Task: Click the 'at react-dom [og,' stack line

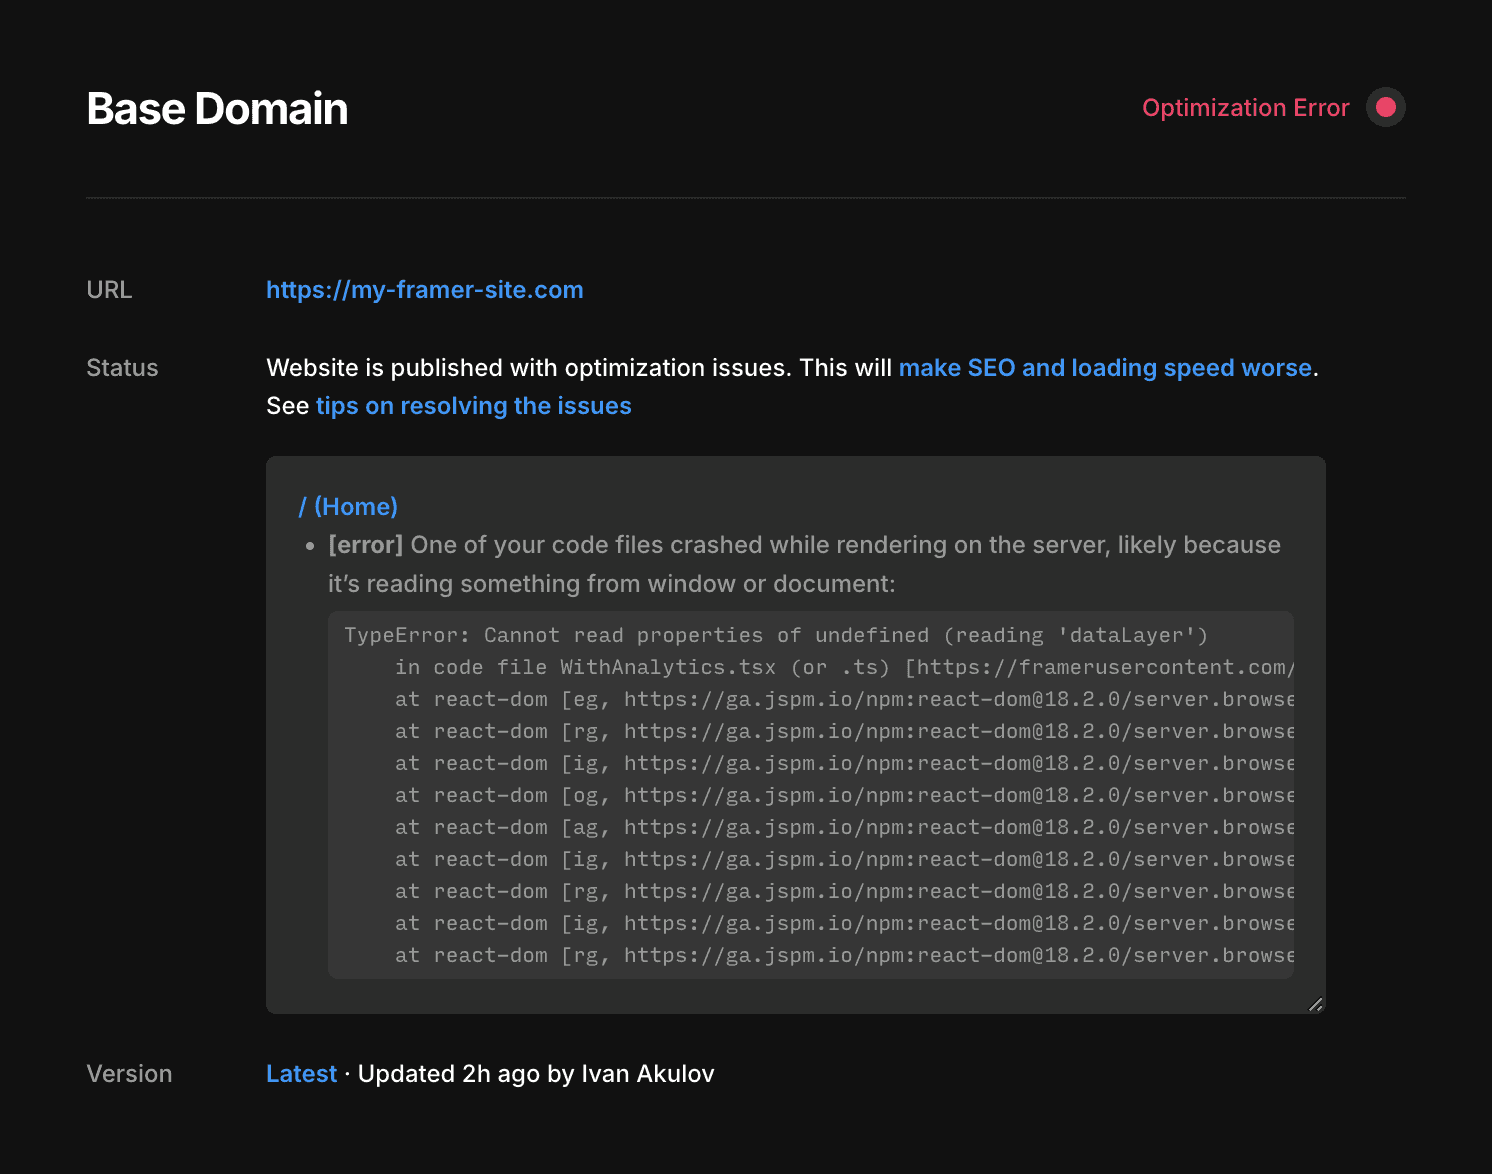Action: point(844,796)
